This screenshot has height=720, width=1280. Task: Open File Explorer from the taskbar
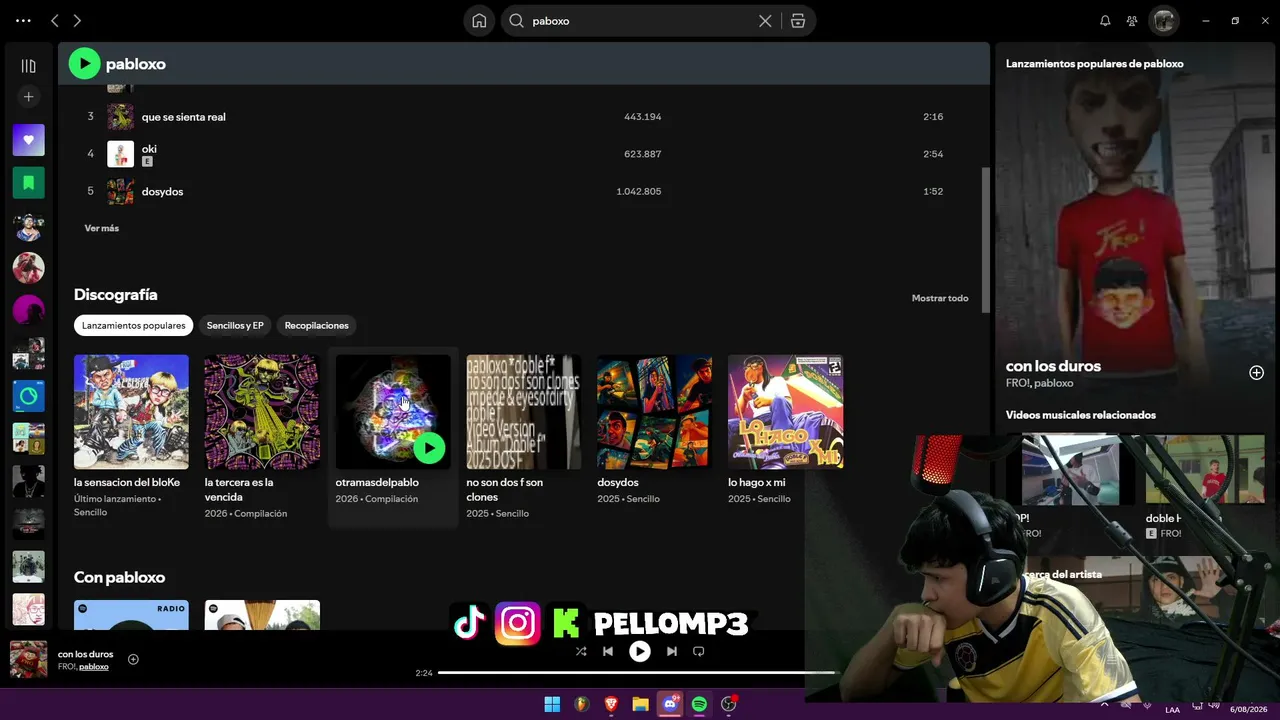coord(640,704)
